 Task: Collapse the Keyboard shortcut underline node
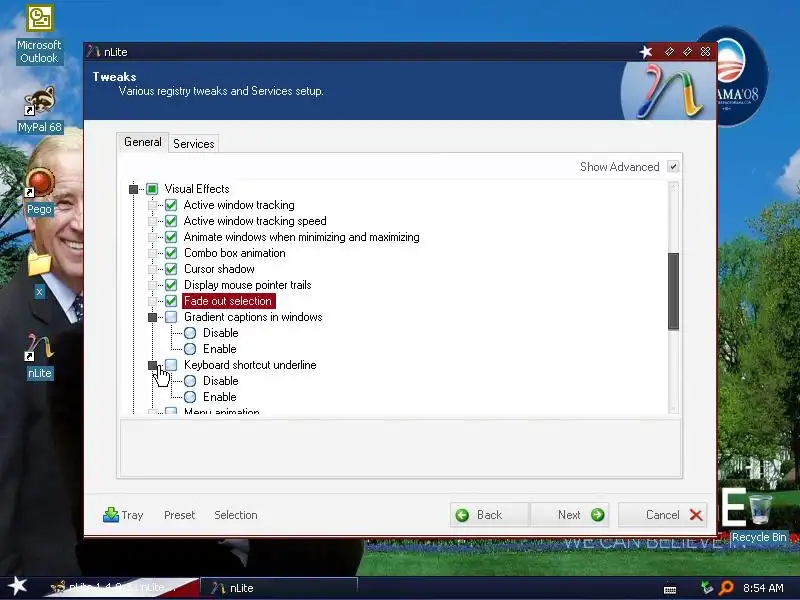(x=152, y=365)
